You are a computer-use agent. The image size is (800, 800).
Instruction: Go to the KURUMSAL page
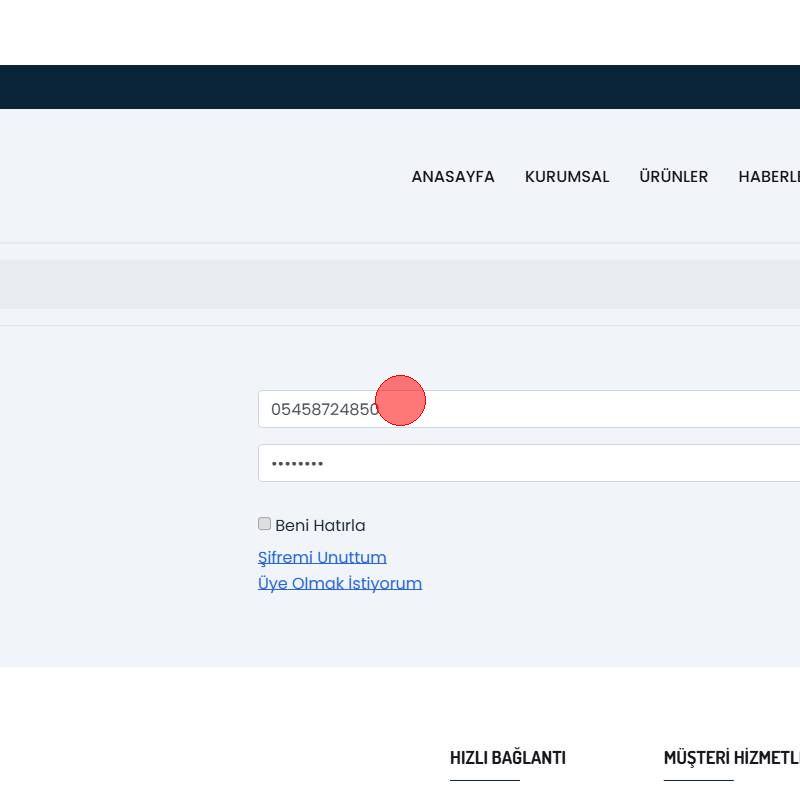coord(567,177)
